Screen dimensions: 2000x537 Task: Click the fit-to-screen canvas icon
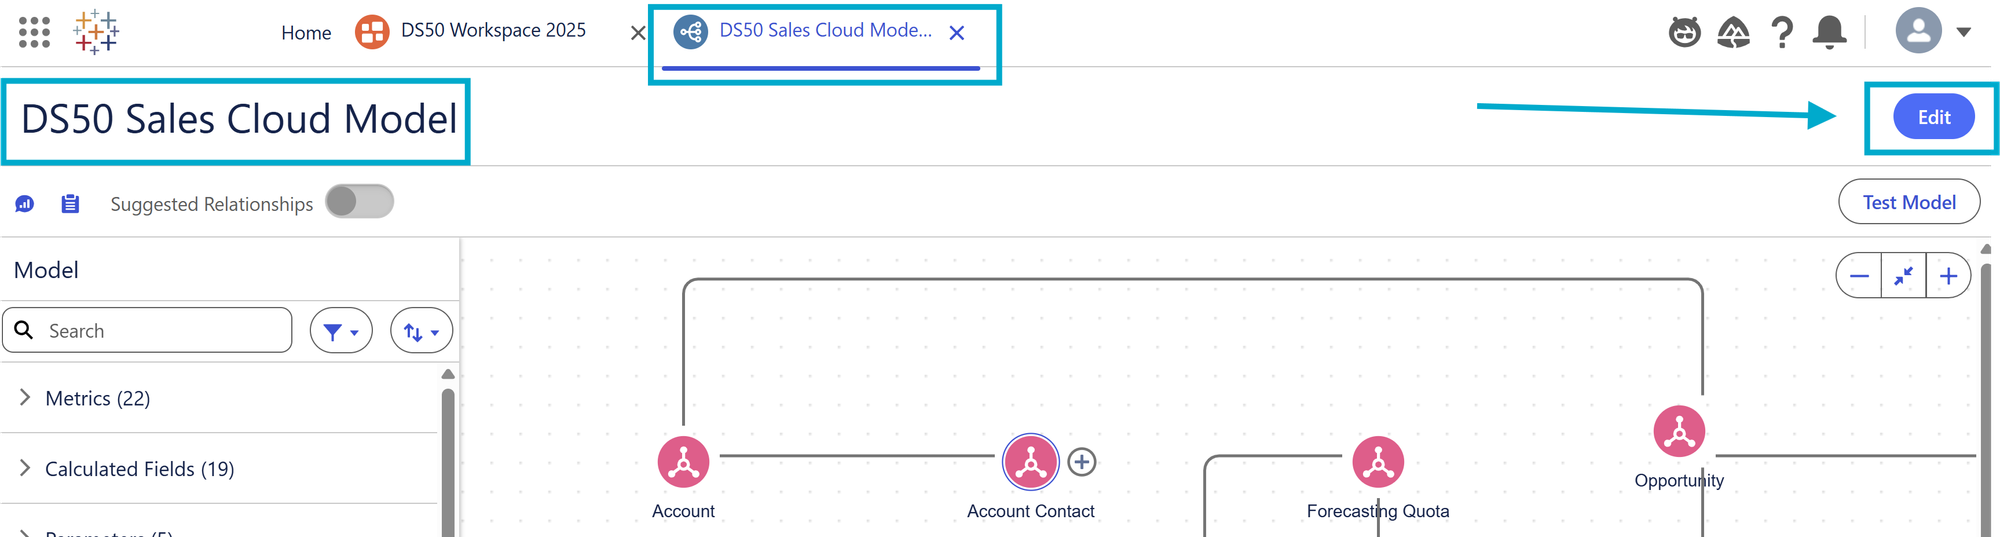(x=1903, y=276)
